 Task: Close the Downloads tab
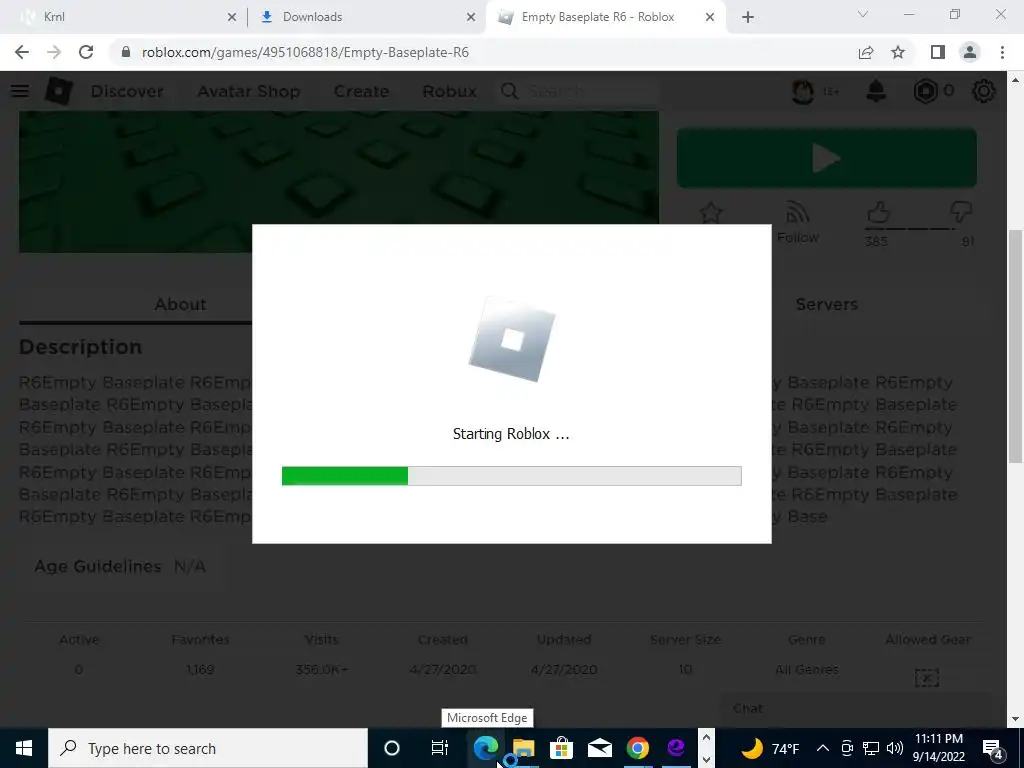(x=471, y=18)
